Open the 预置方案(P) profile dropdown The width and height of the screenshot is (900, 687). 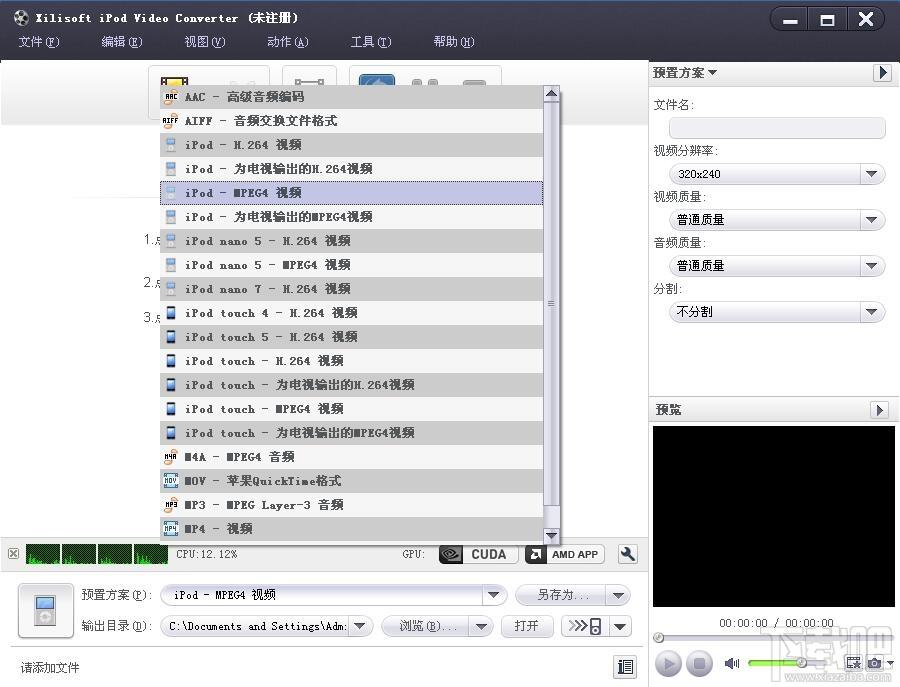(494, 595)
